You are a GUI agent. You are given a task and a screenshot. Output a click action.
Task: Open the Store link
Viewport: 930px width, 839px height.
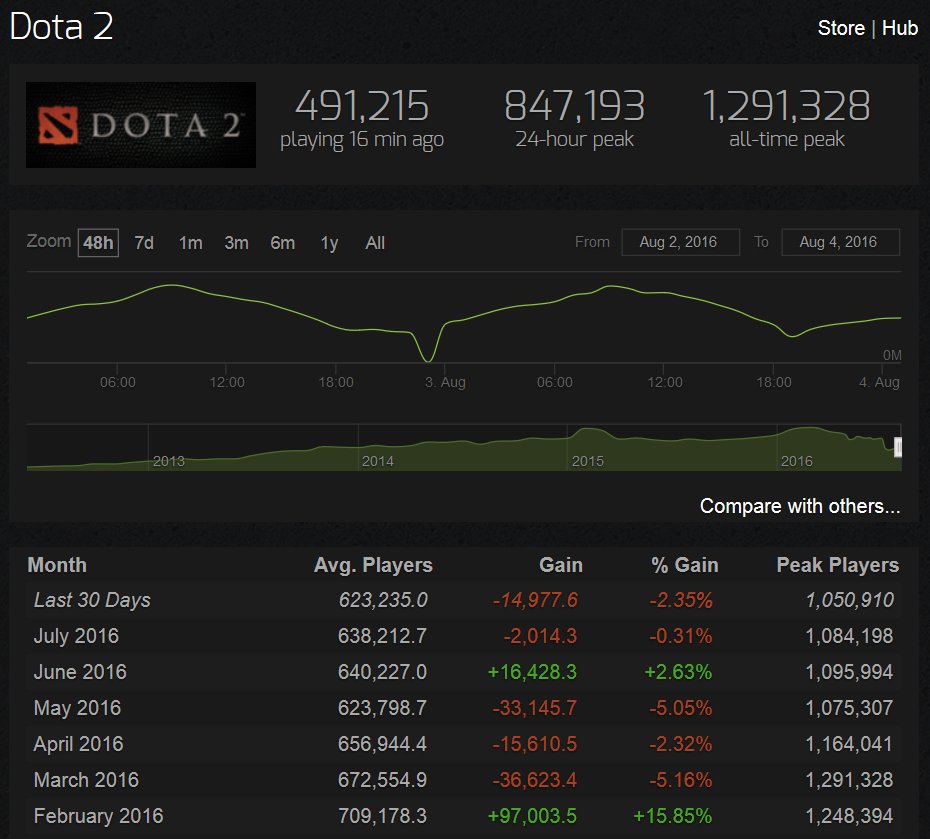(x=840, y=28)
